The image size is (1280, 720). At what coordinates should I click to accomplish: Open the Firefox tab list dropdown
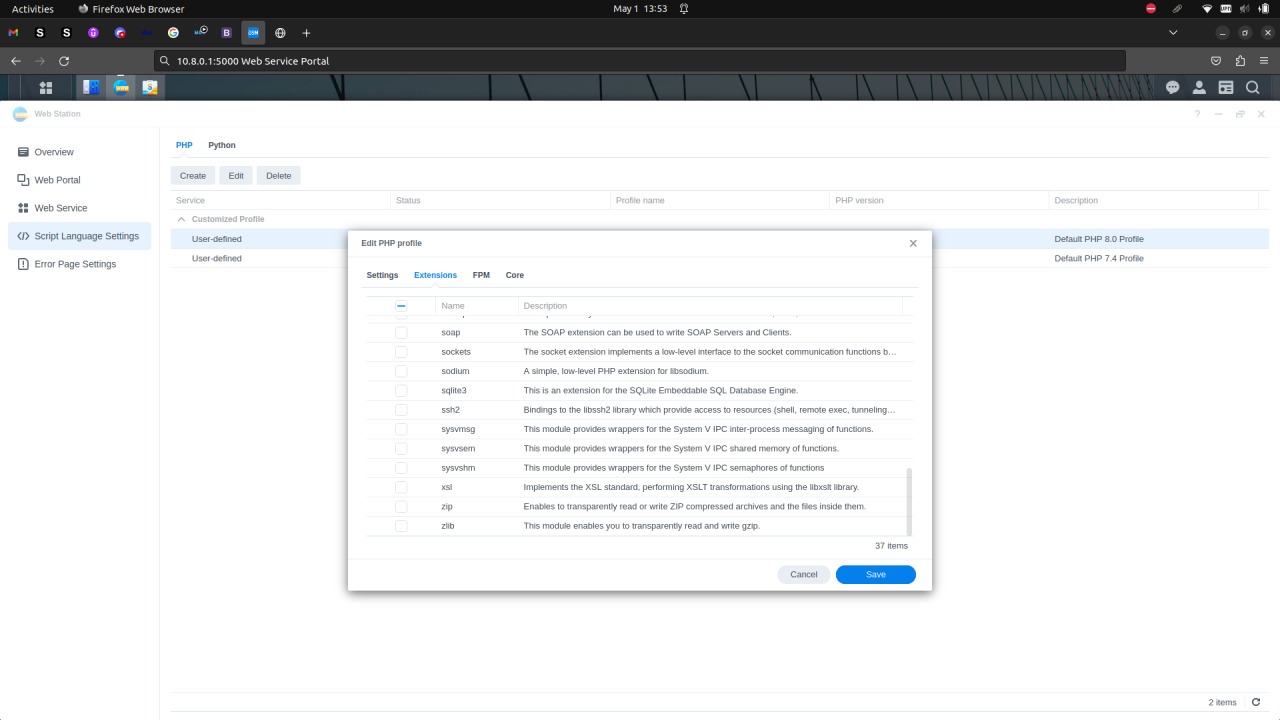click(x=1172, y=32)
